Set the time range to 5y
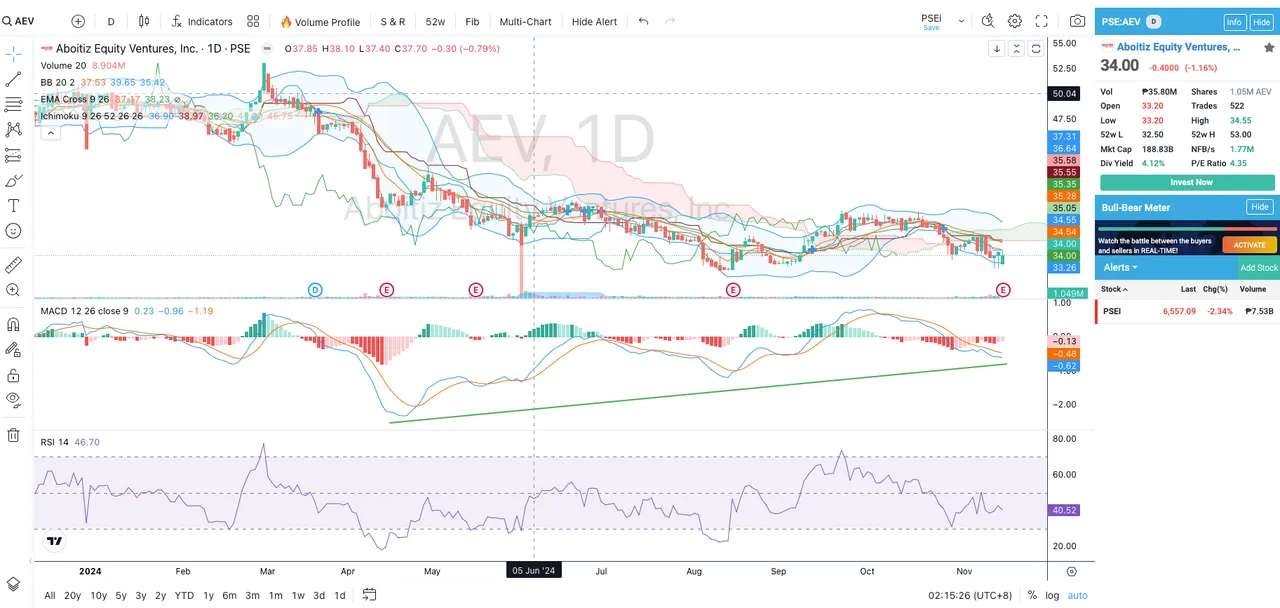The image size is (1280, 608). (121, 595)
